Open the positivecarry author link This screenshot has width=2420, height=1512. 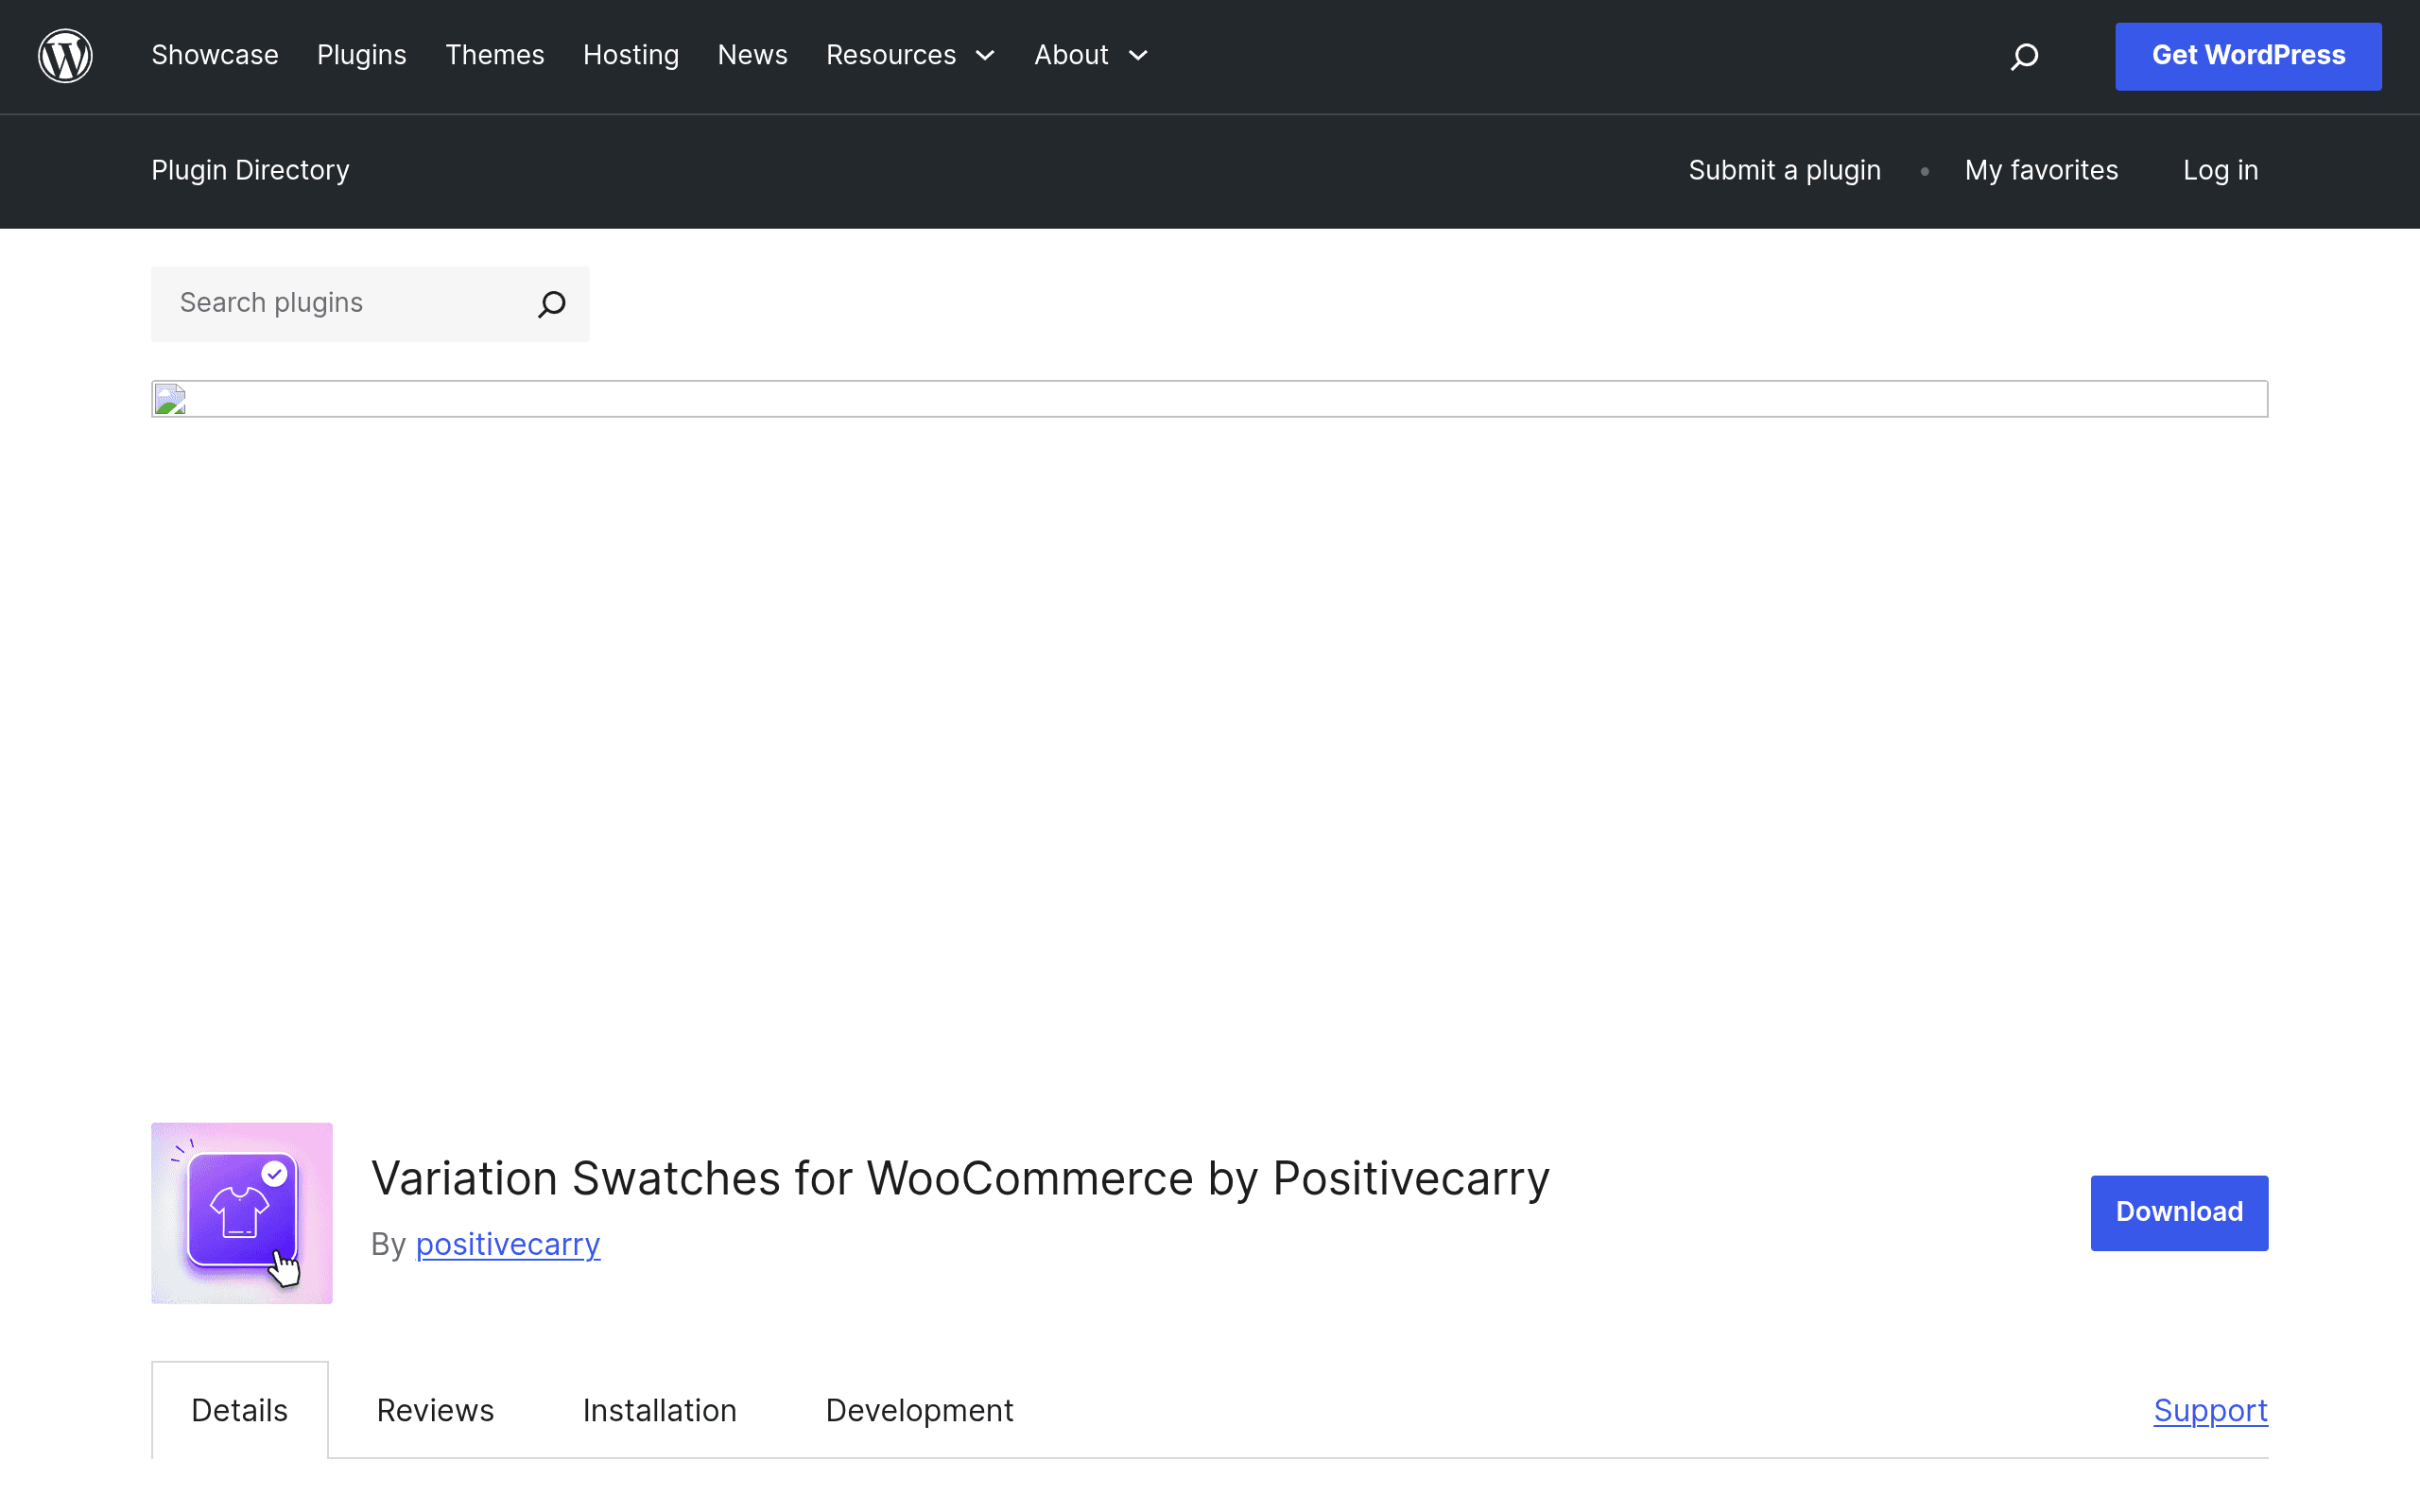point(508,1245)
